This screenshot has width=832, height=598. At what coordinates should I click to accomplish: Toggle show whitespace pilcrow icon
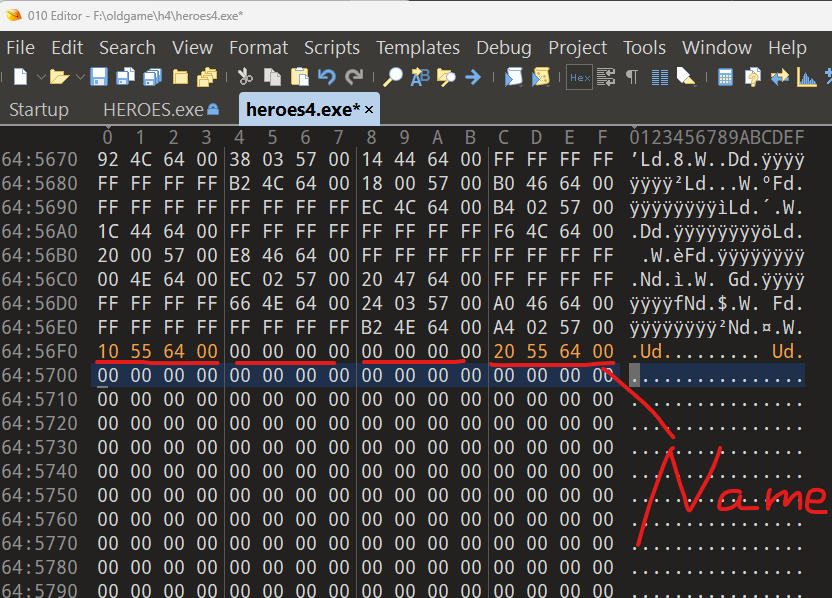[632, 77]
